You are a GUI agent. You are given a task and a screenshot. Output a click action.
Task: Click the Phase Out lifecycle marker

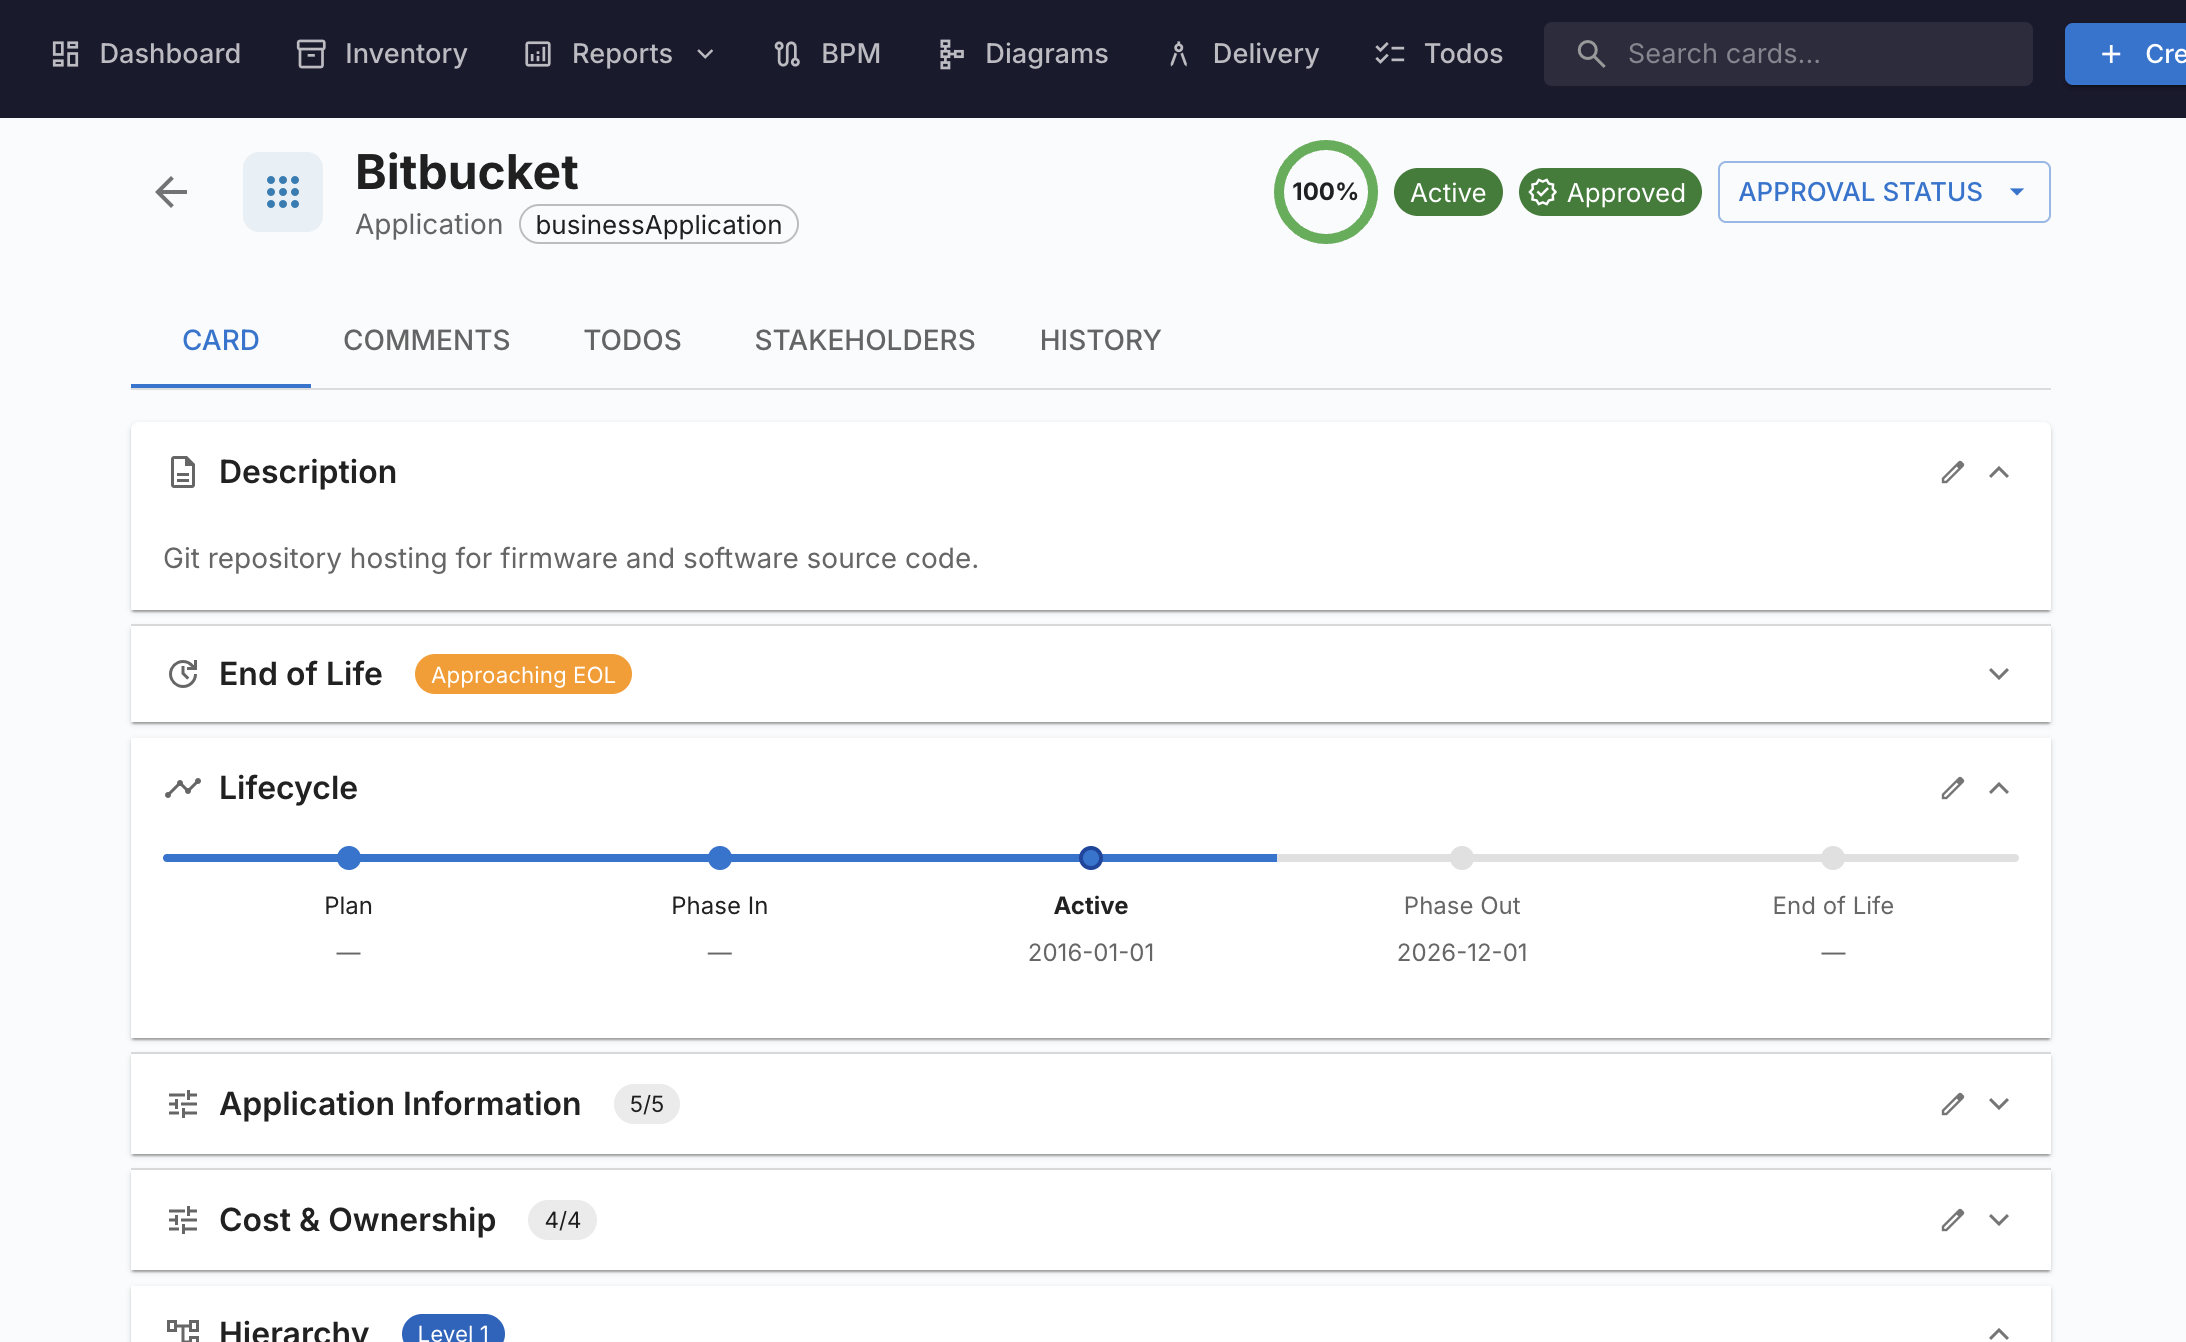[1461, 858]
